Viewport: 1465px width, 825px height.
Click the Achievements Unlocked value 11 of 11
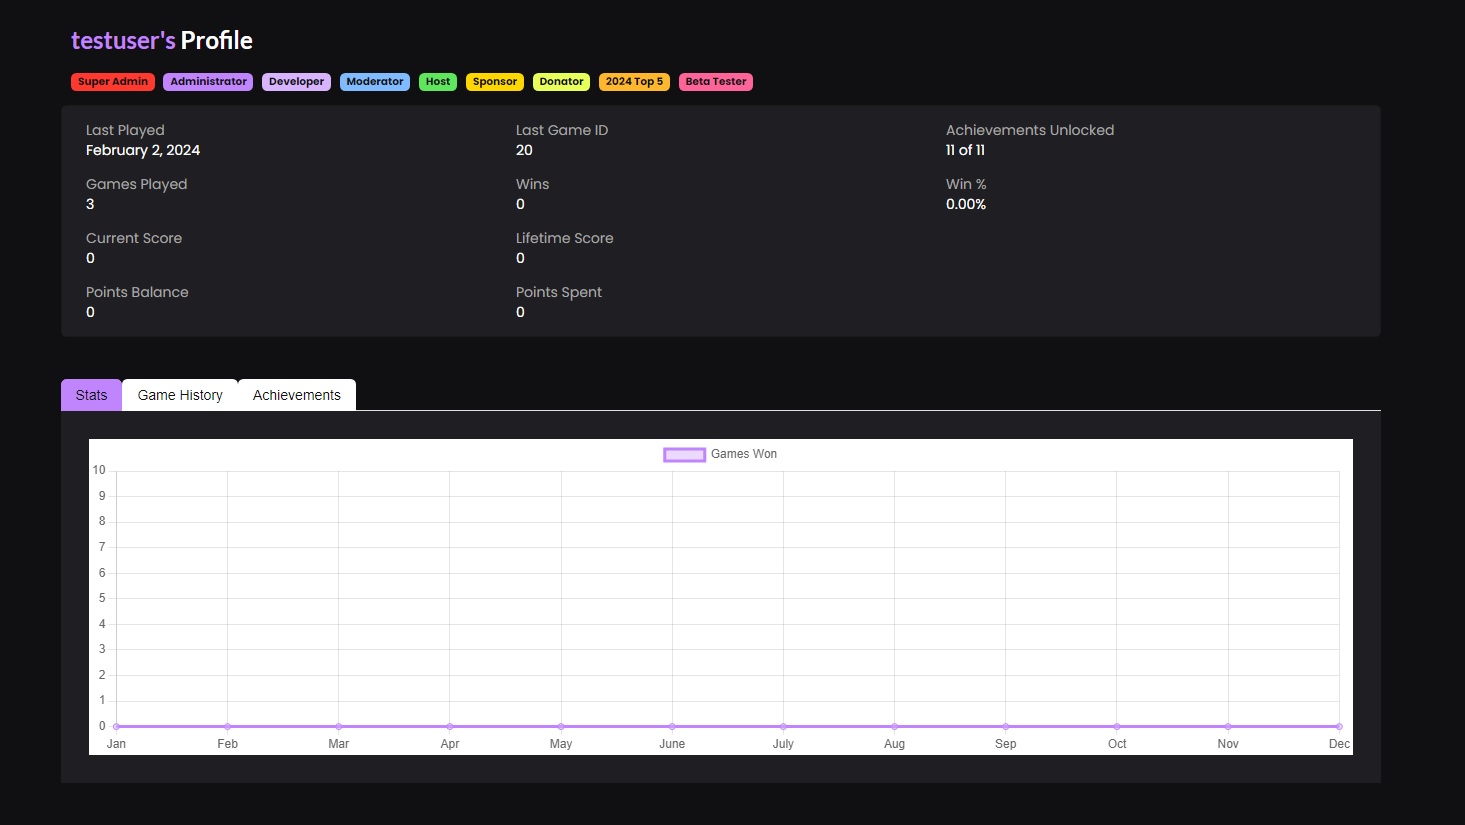tap(965, 150)
